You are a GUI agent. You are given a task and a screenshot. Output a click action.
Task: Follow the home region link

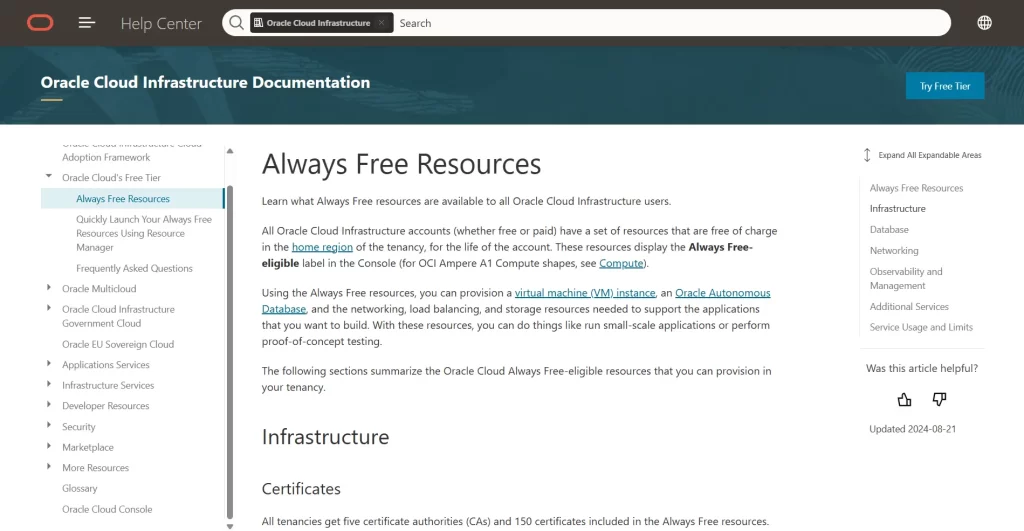click(x=322, y=247)
